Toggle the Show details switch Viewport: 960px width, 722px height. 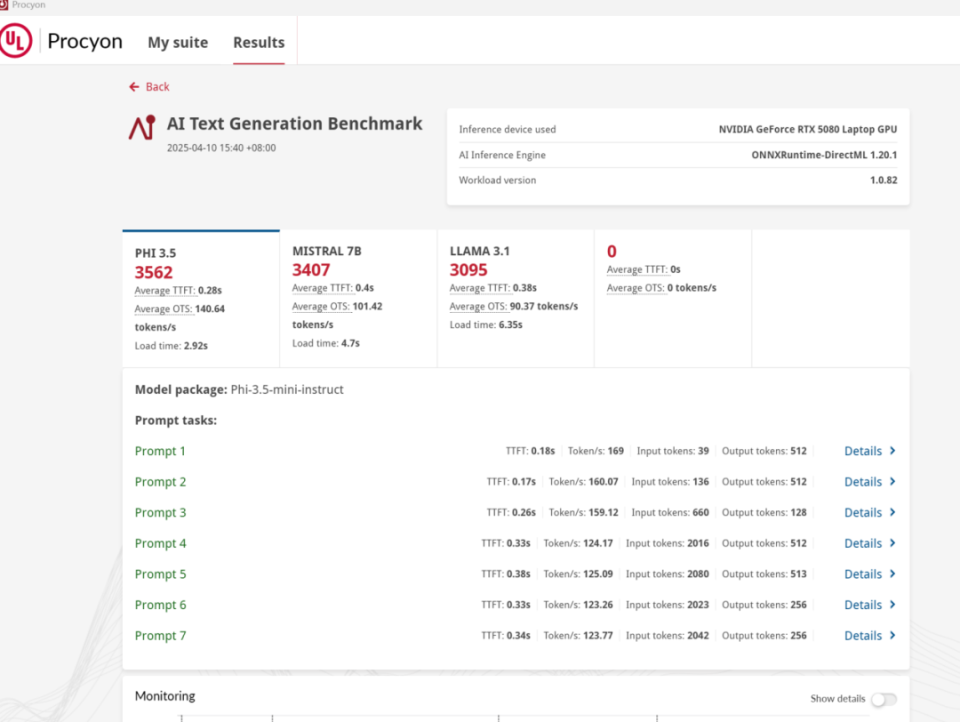(x=884, y=699)
